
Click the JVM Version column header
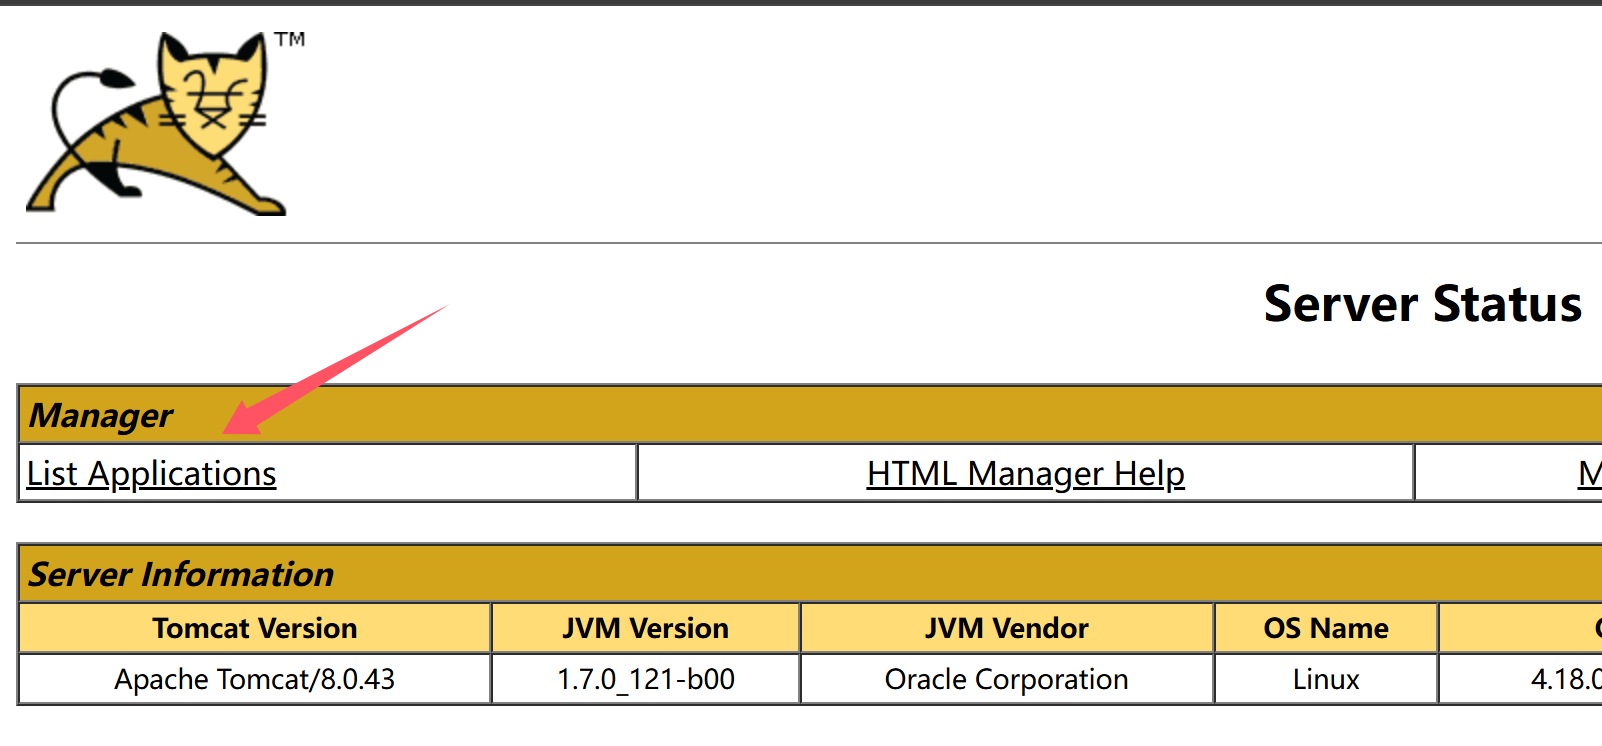(x=645, y=628)
